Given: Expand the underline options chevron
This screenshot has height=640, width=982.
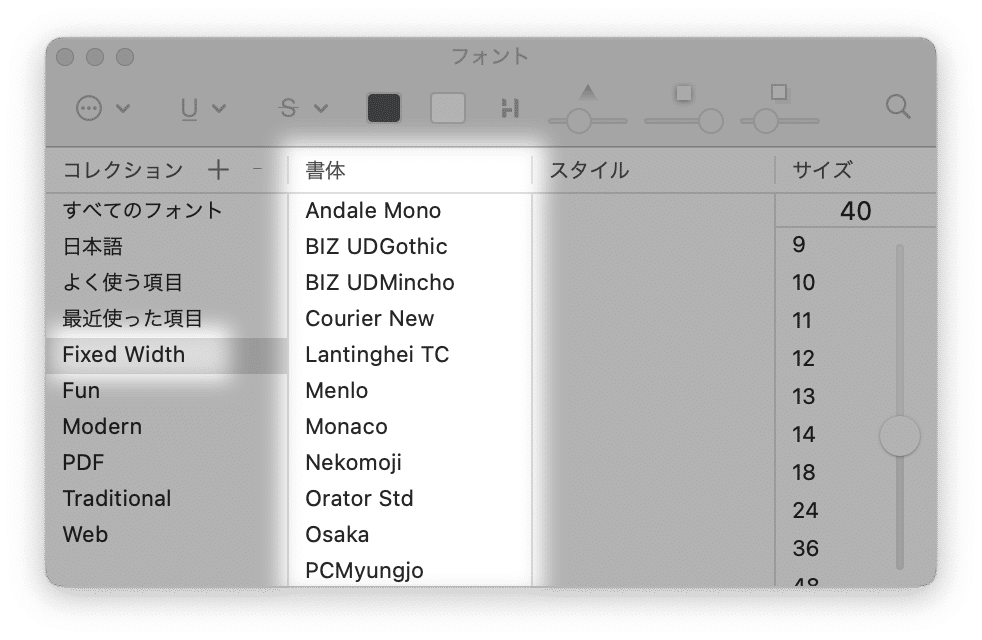Looking at the screenshot, I should (219, 108).
